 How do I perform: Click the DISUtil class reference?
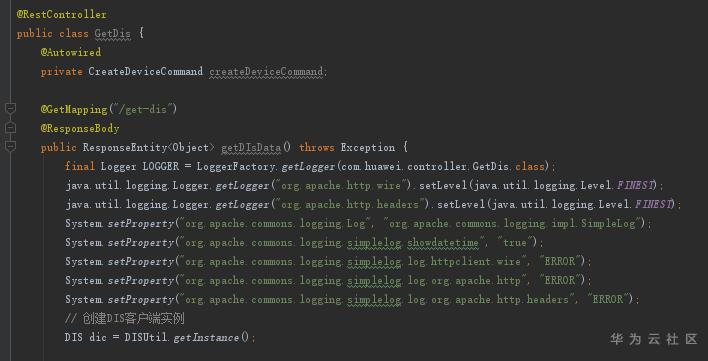coord(146,338)
